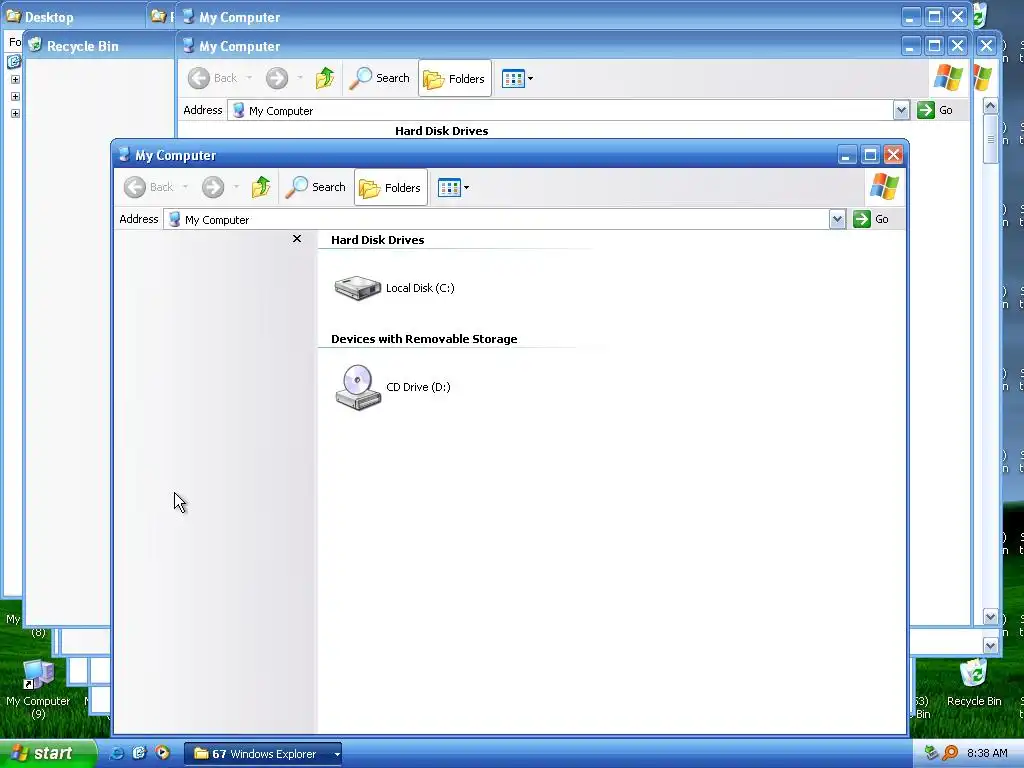This screenshot has height=768, width=1024.
Task: Open Forward history dropdown arrow in front window
Action: (236, 187)
